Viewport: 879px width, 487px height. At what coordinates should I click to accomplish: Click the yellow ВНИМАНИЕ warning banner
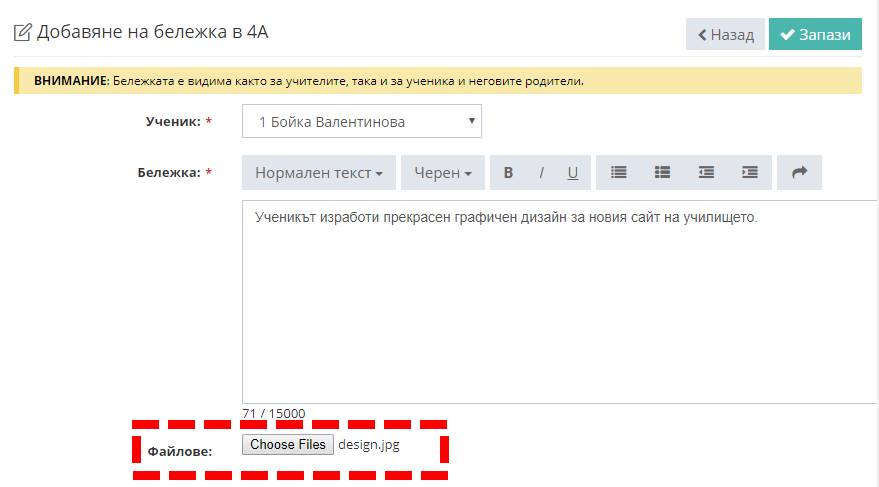point(437,81)
